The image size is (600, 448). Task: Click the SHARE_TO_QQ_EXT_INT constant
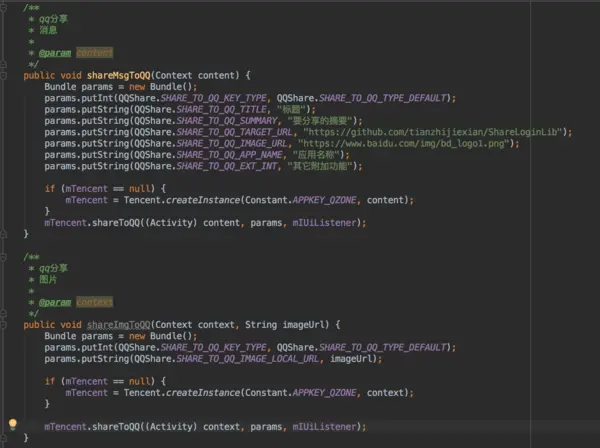click(227, 166)
